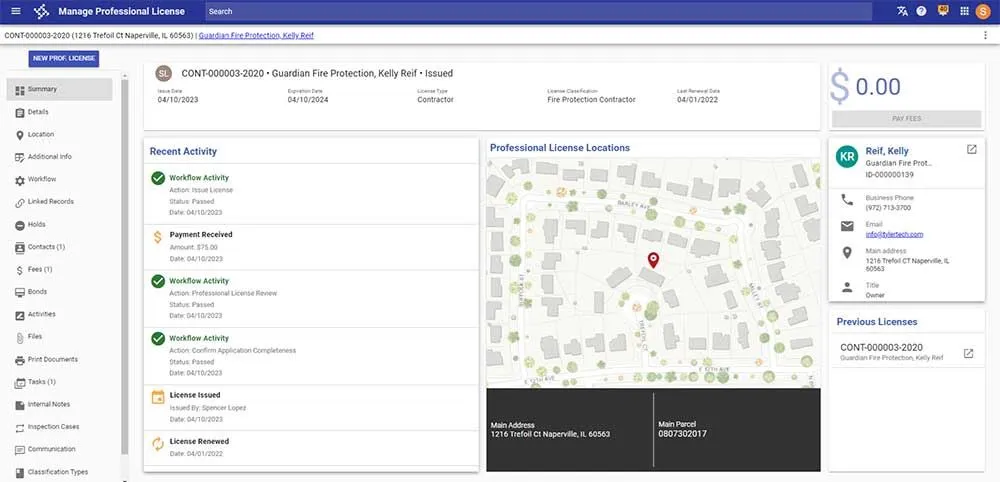The height and width of the screenshot is (482, 1000).
Task: Click the red map location pin
Action: 653,260
